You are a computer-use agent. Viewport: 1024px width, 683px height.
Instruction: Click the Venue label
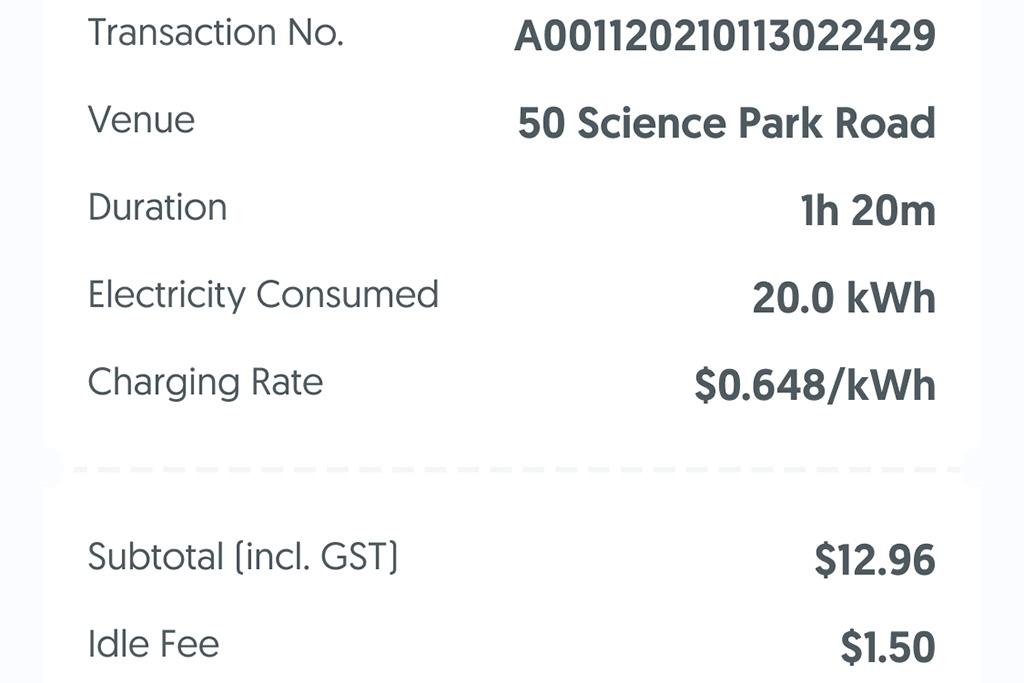point(141,120)
